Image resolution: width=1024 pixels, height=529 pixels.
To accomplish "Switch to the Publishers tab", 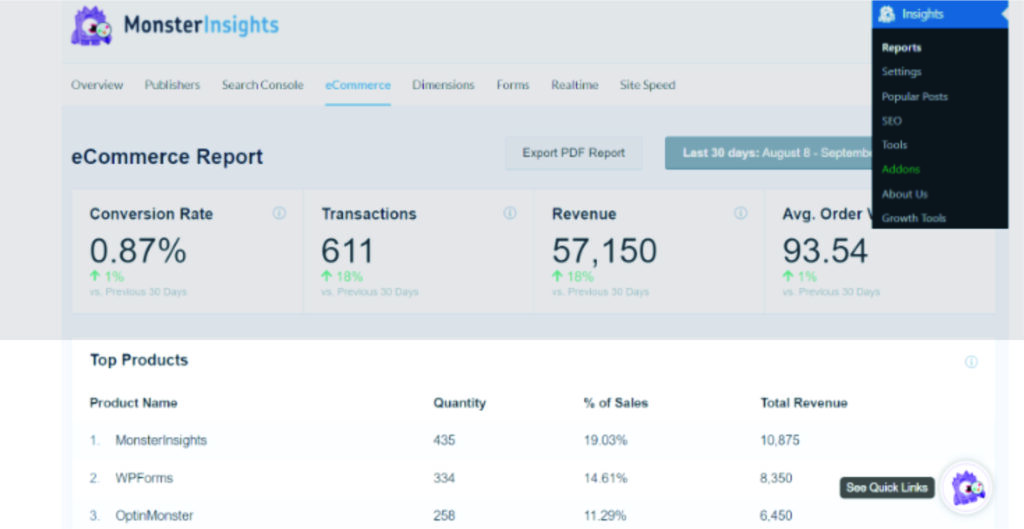I will (x=172, y=85).
